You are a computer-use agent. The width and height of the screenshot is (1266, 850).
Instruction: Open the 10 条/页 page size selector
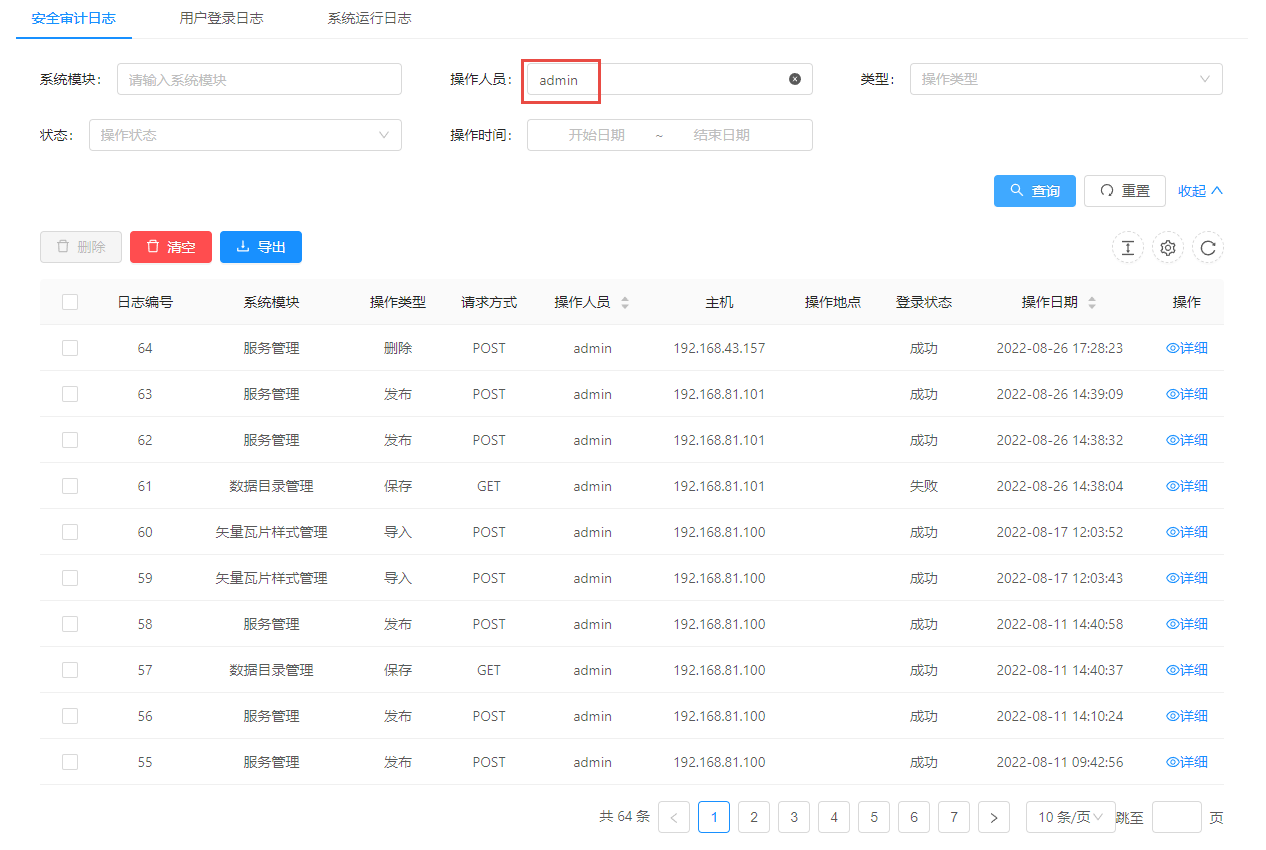pos(1070,817)
